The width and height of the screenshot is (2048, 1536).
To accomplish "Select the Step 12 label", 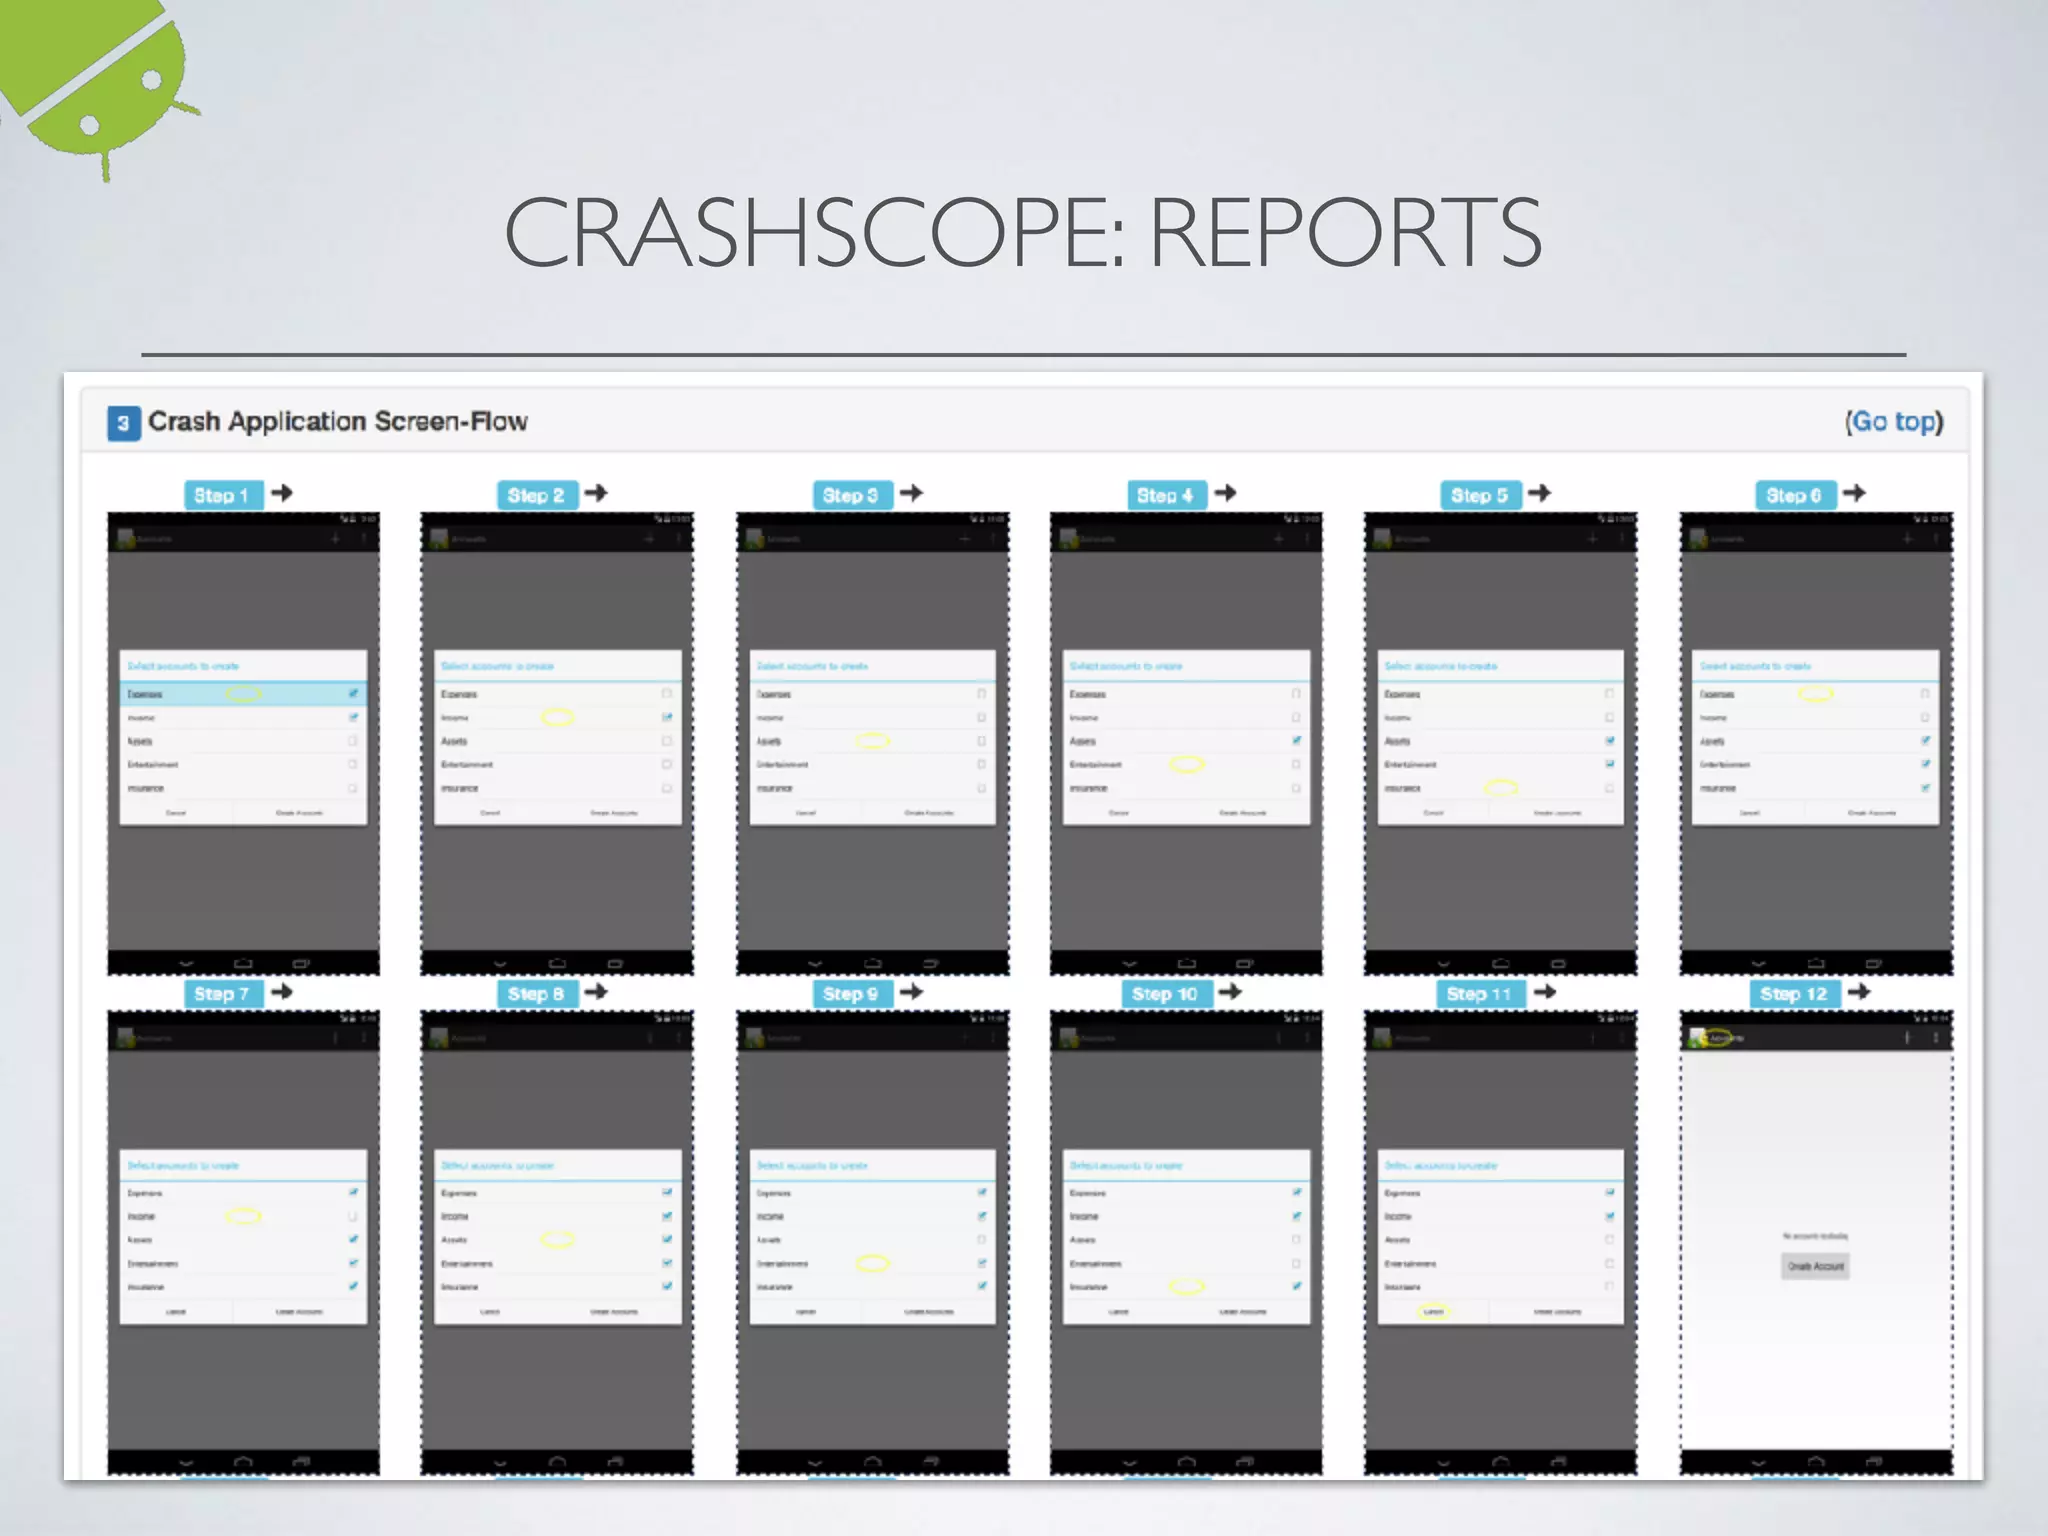I will pyautogui.click(x=1795, y=994).
